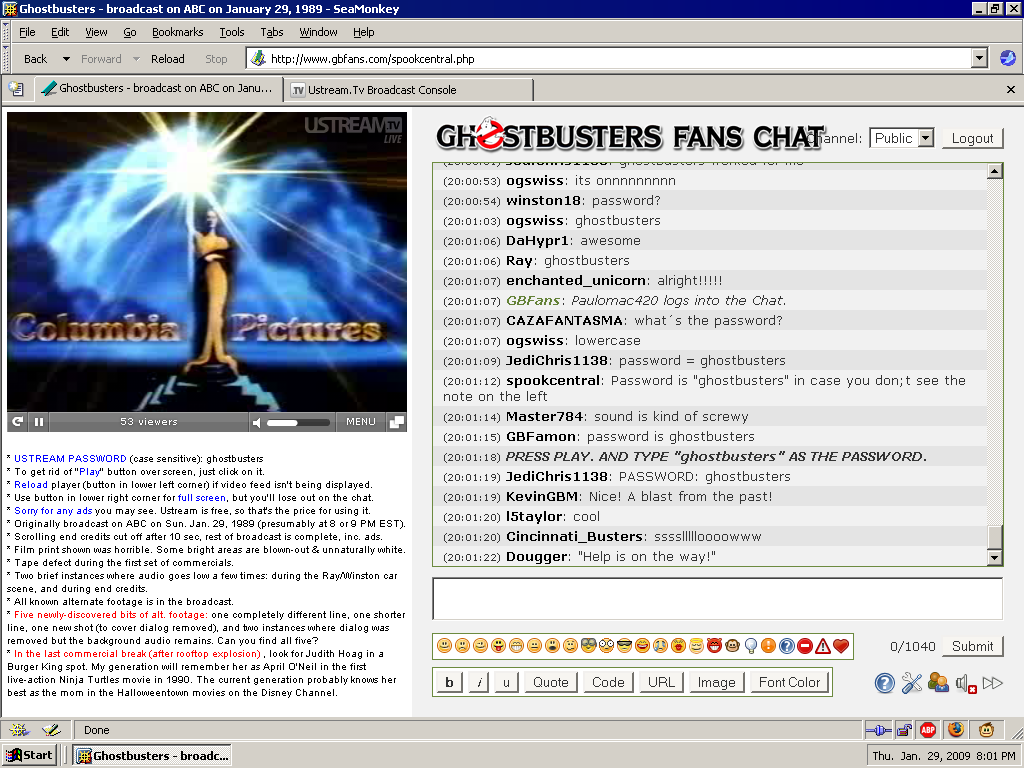This screenshot has width=1024, height=768.
Task: Pause the Ustream video playback
Action: pyautogui.click(x=39, y=422)
